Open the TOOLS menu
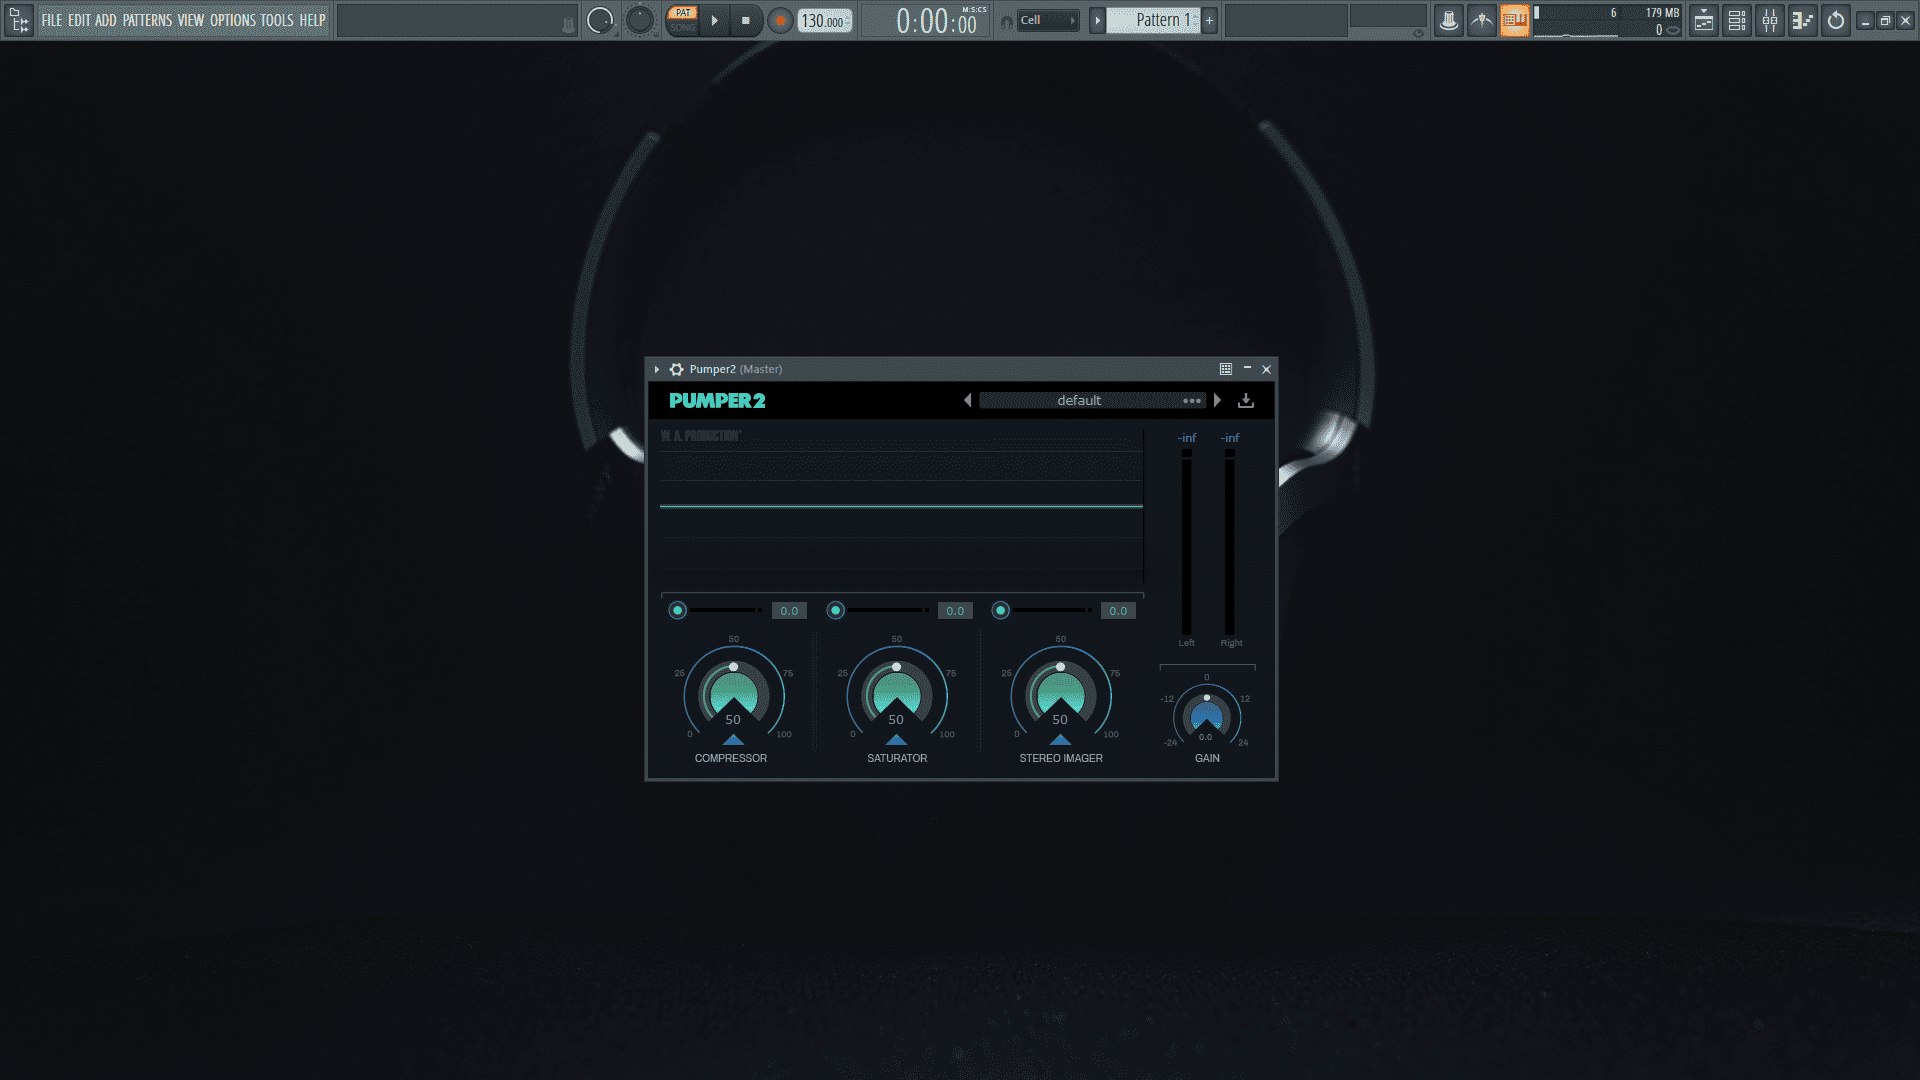 point(277,20)
